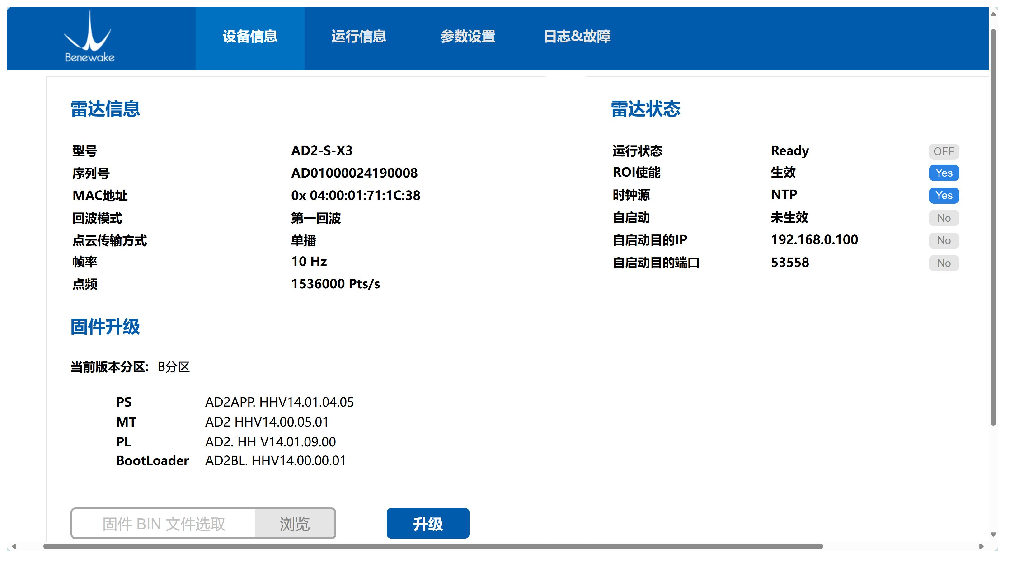
Task: Select the 单播 transmission value
Action: [303, 241]
